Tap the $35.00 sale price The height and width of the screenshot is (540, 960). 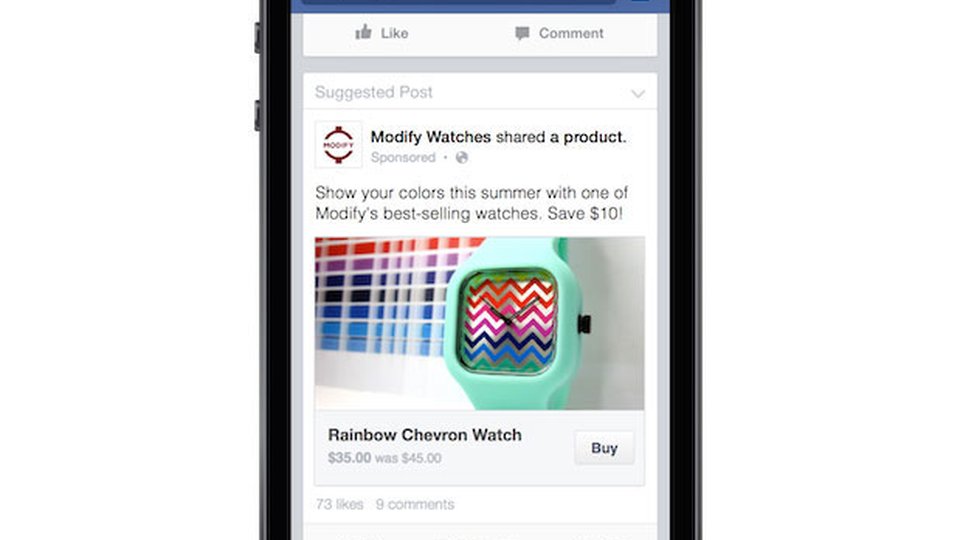(x=350, y=458)
